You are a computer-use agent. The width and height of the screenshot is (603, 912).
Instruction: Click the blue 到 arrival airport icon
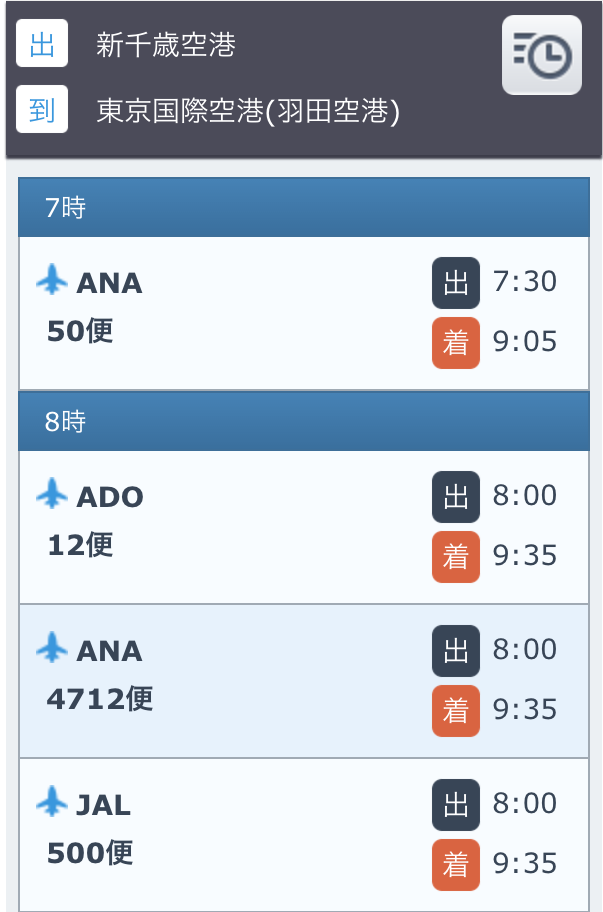coord(42,110)
